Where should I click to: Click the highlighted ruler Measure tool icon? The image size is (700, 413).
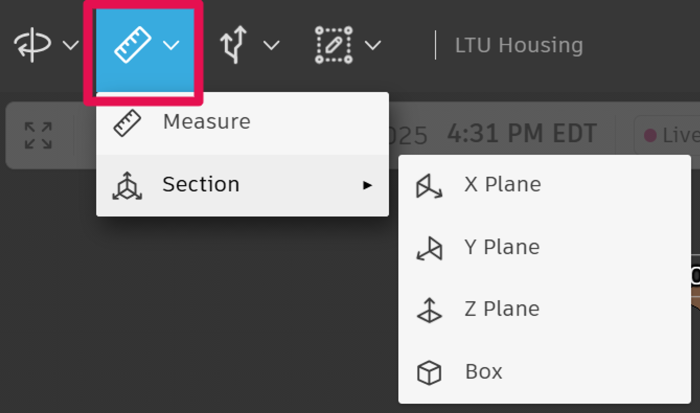pyautogui.click(x=131, y=45)
